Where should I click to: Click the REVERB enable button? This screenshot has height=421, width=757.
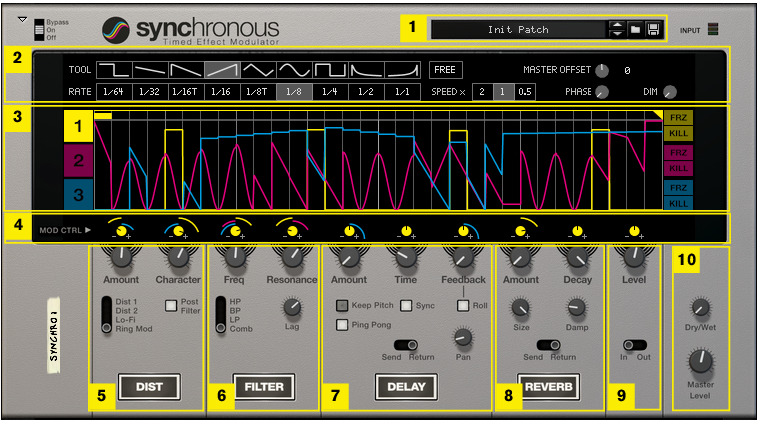(x=547, y=384)
